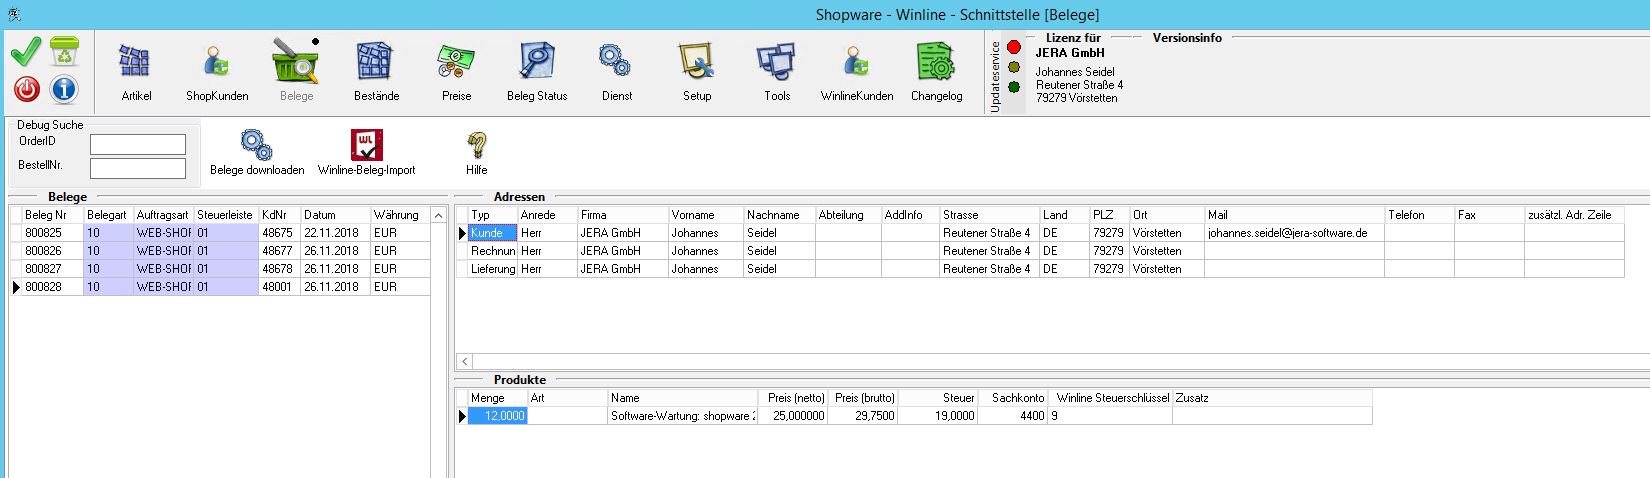Open the Changelog
This screenshot has width=1650, height=478.
pyautogui.click(x=936, y=71)
